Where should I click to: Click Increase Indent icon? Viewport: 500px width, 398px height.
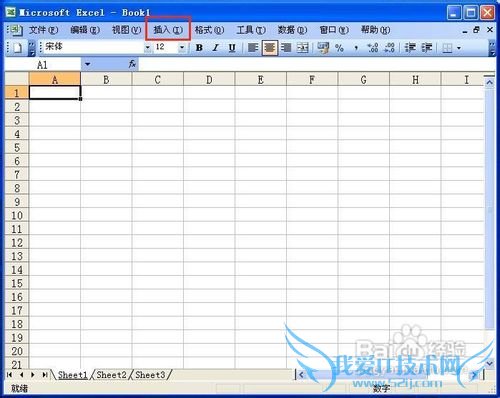point(427,48)
